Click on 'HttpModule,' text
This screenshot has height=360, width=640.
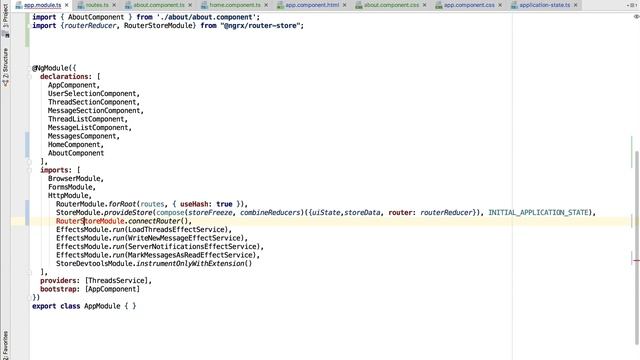(x=70, y=196)
